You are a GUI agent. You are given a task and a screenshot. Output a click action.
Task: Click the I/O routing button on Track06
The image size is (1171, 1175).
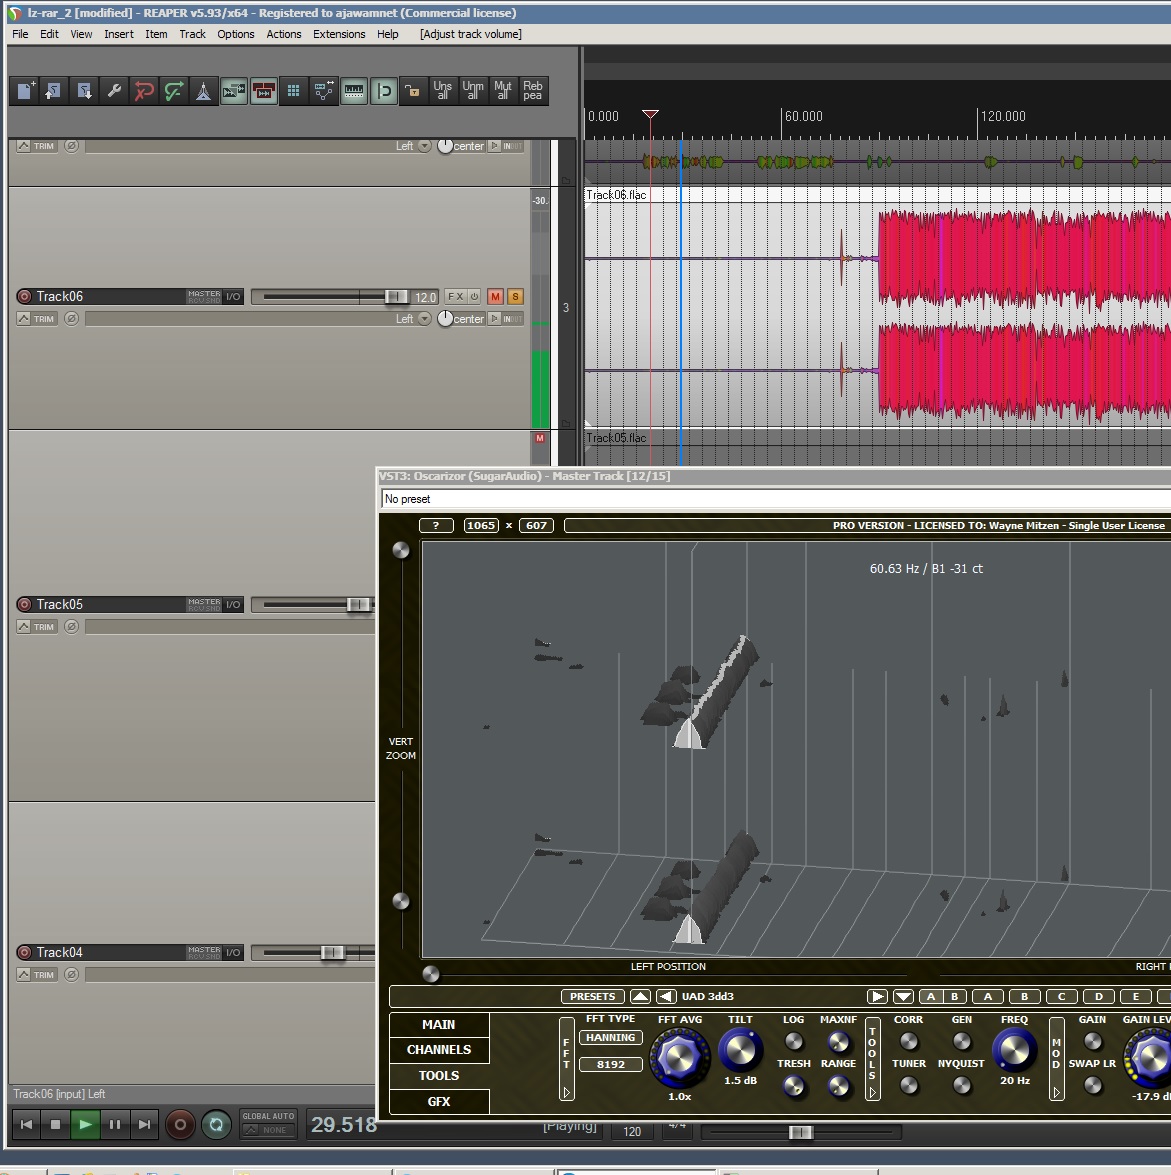coord(233,297)
